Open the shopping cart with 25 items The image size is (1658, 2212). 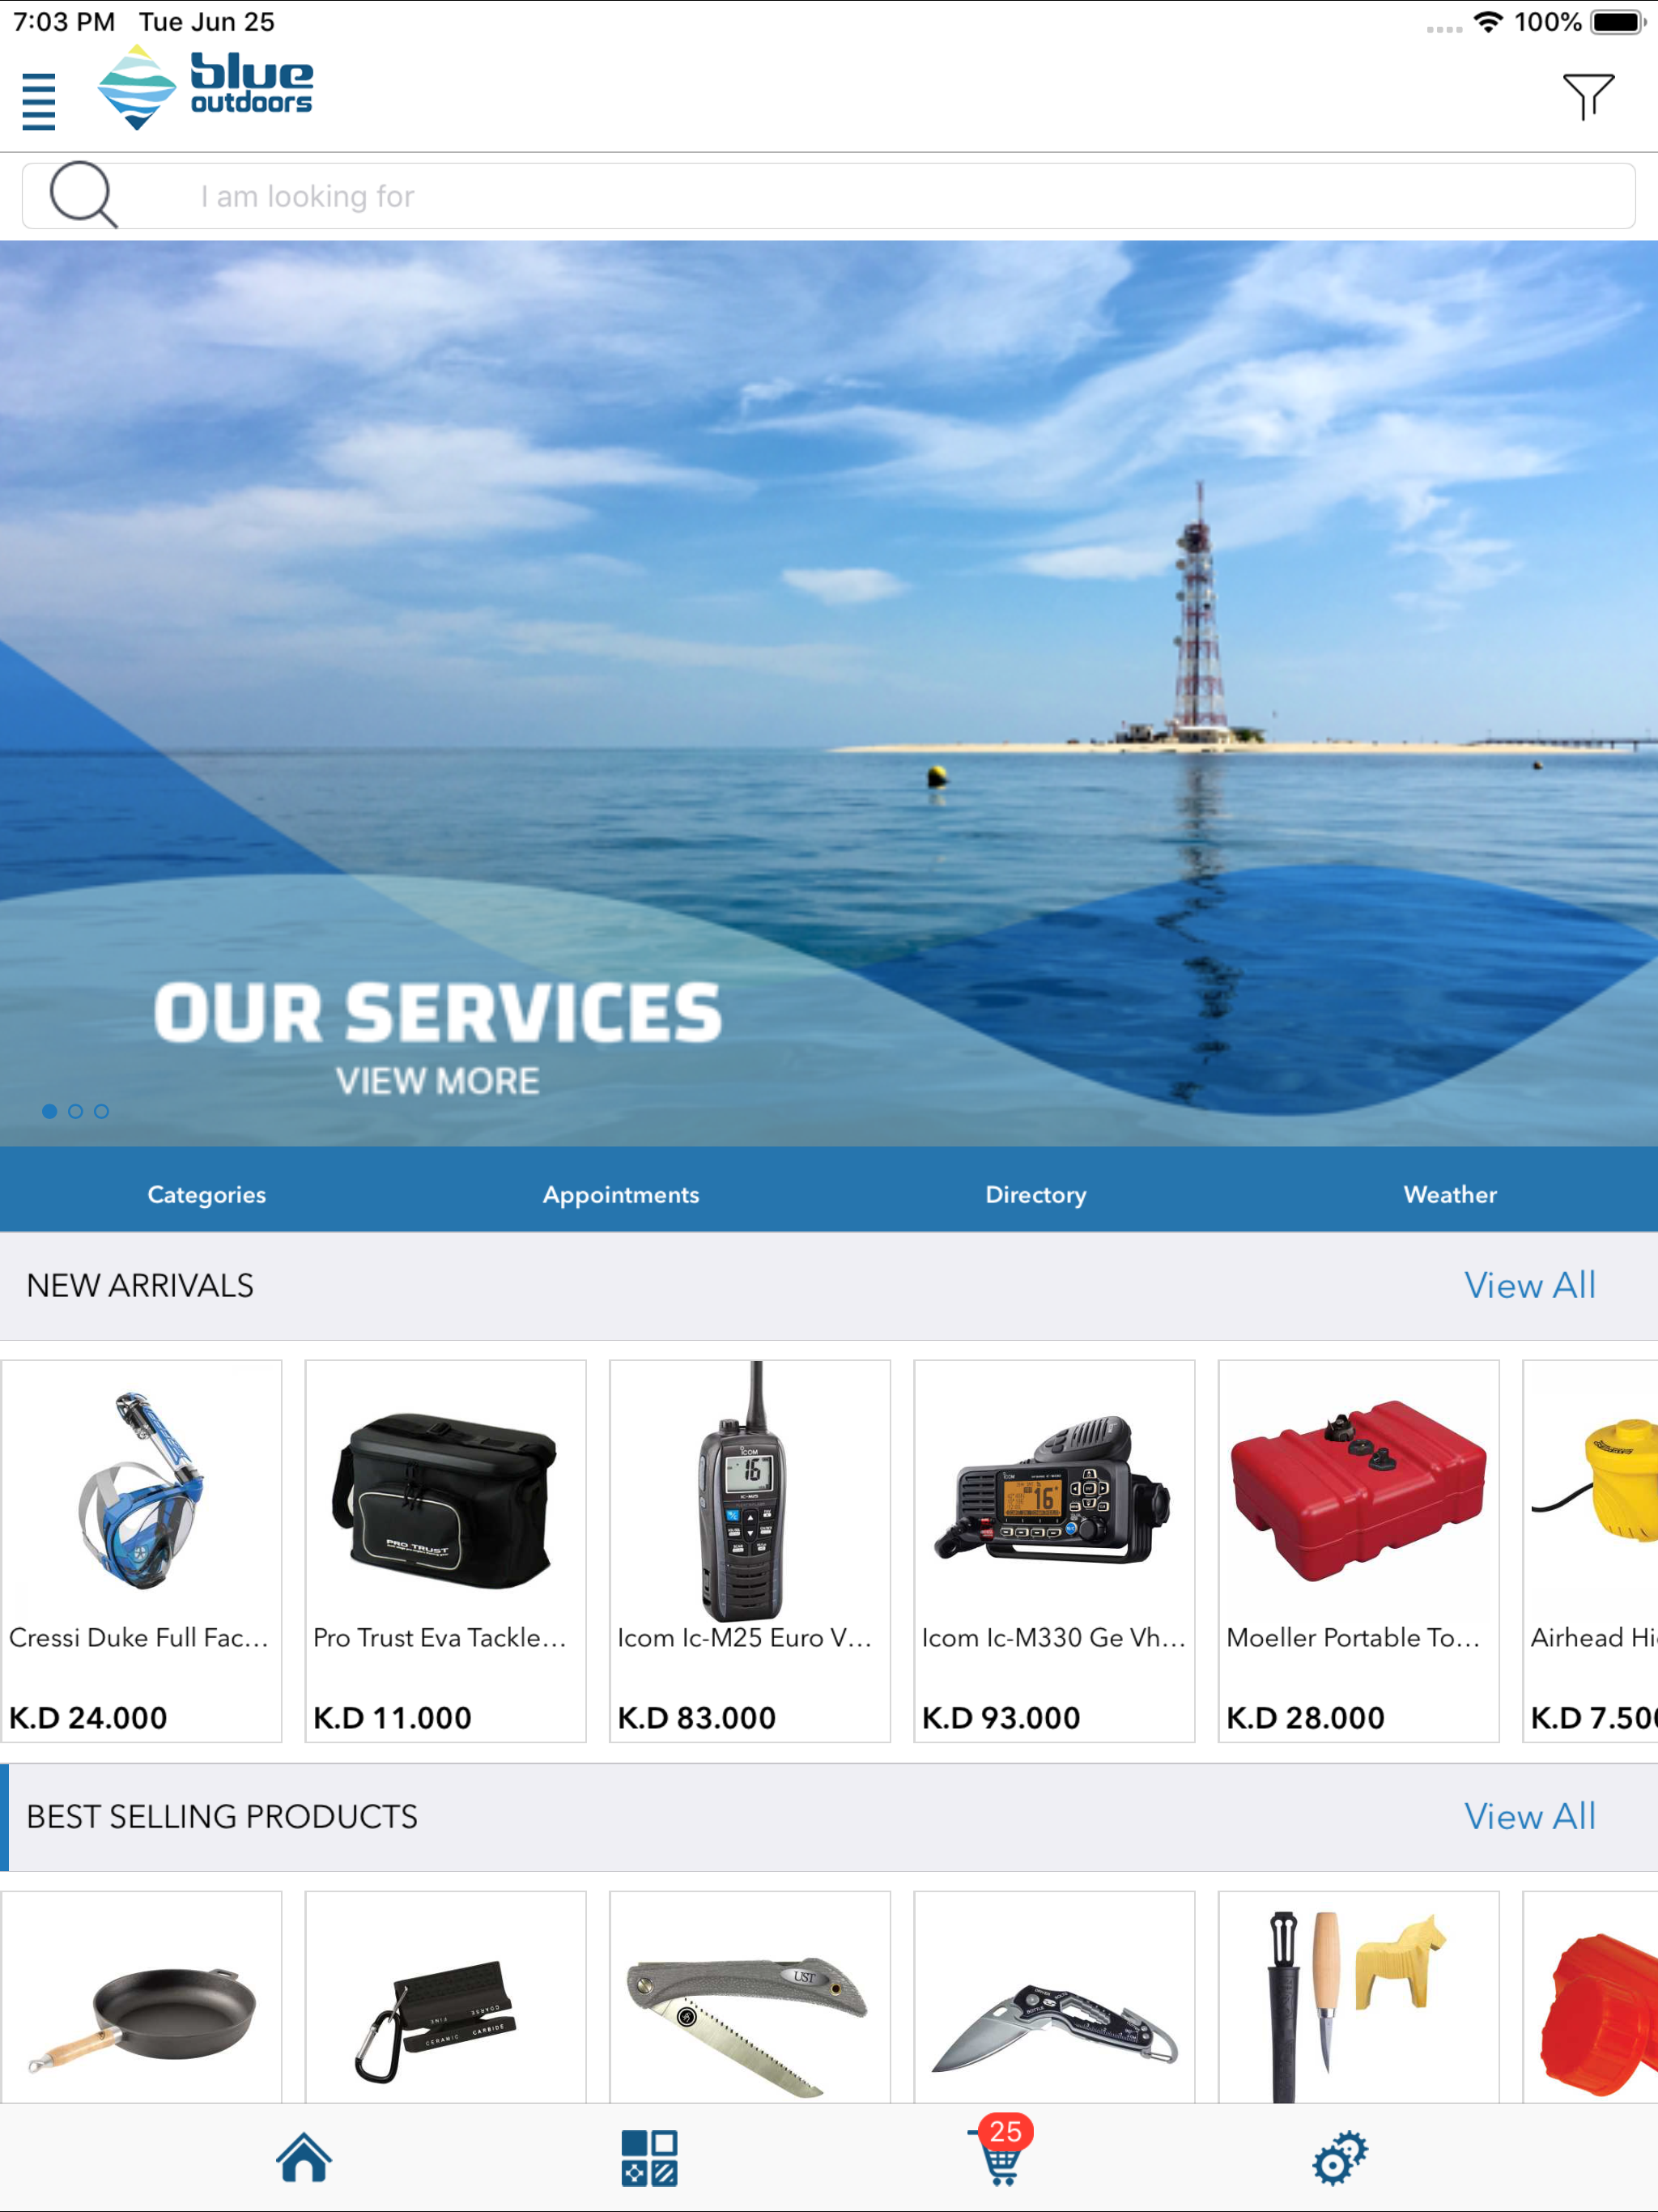1000,2150
